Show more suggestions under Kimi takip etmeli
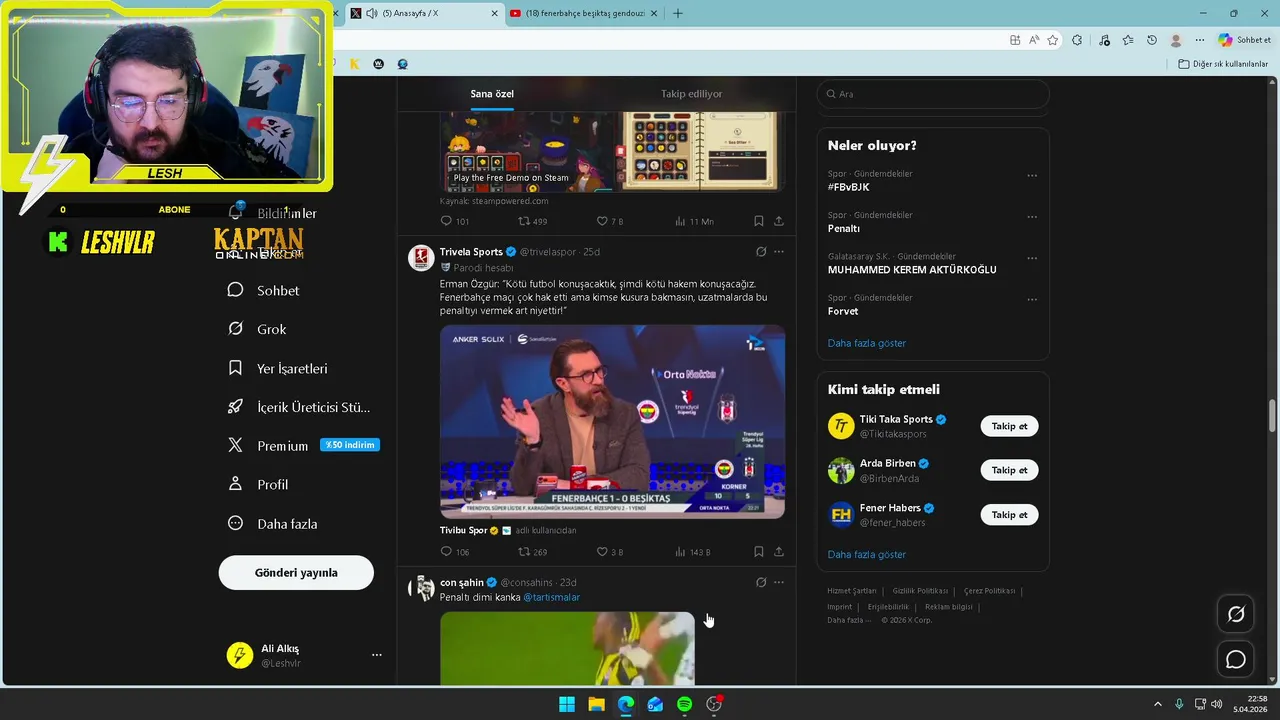 point(866,554)
